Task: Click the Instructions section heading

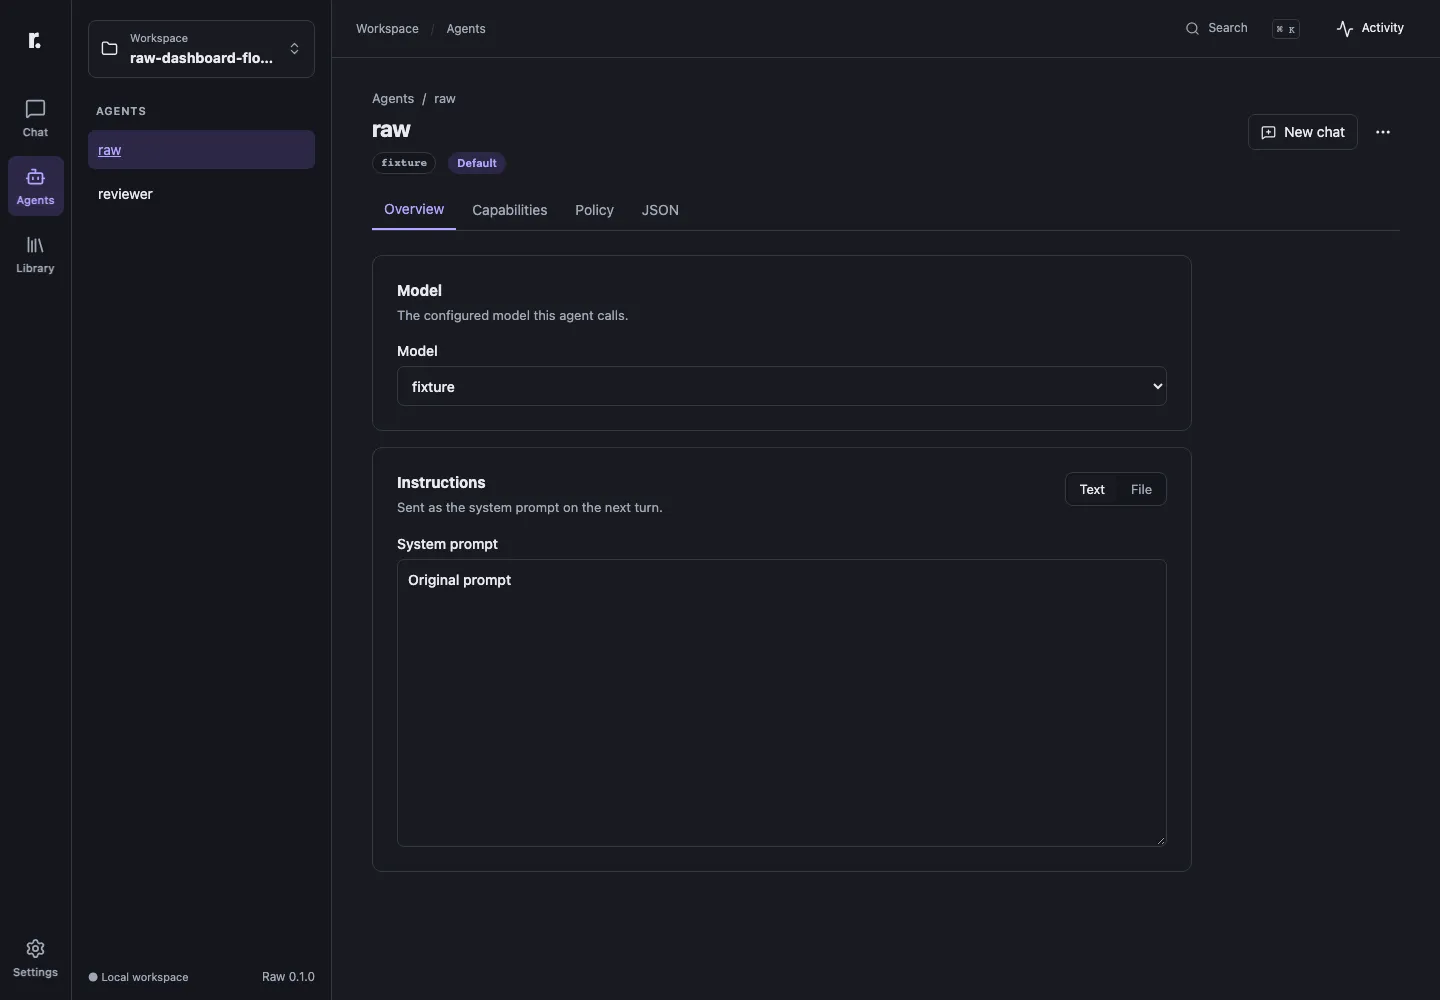Action: pos(441,482)
